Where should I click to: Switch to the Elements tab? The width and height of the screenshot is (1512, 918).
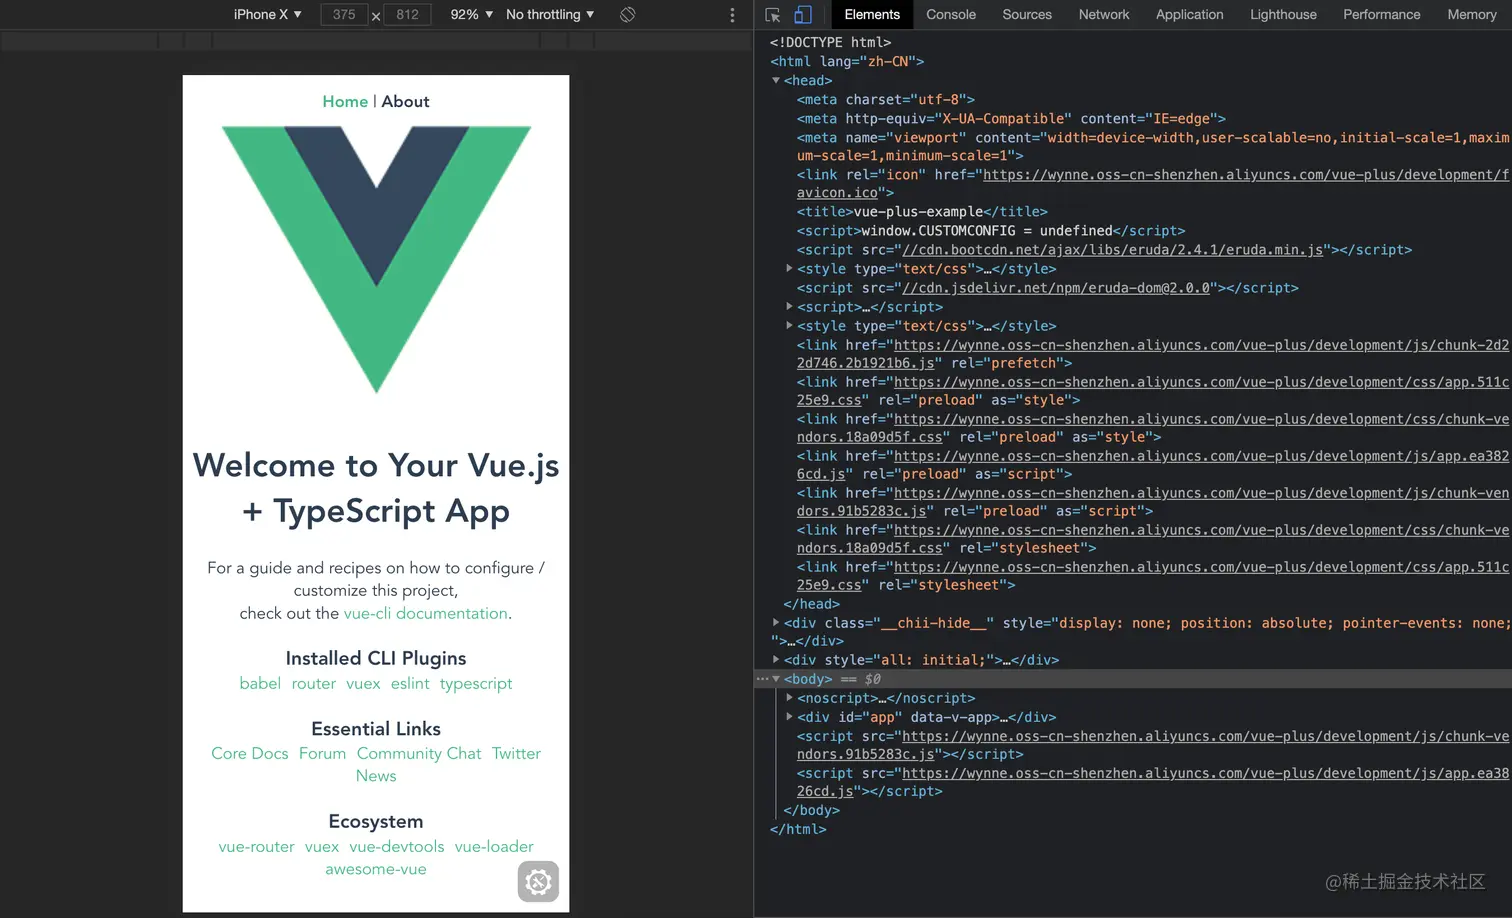[x=872, y=14]
